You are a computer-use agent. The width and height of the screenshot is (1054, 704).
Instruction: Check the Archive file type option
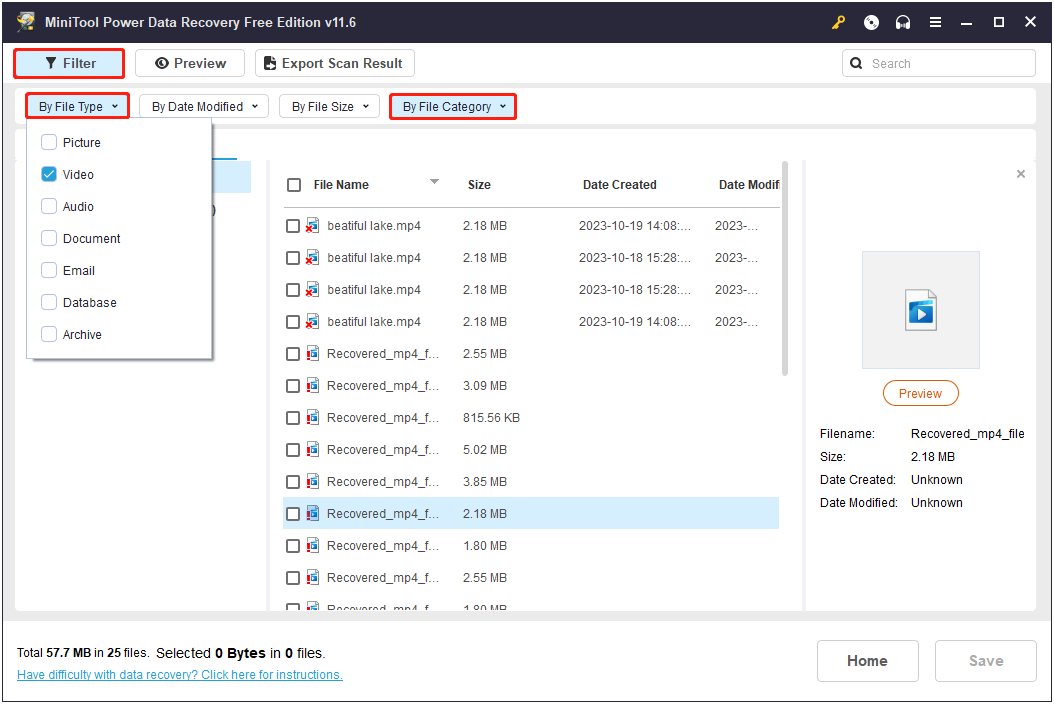click(49, 334)
